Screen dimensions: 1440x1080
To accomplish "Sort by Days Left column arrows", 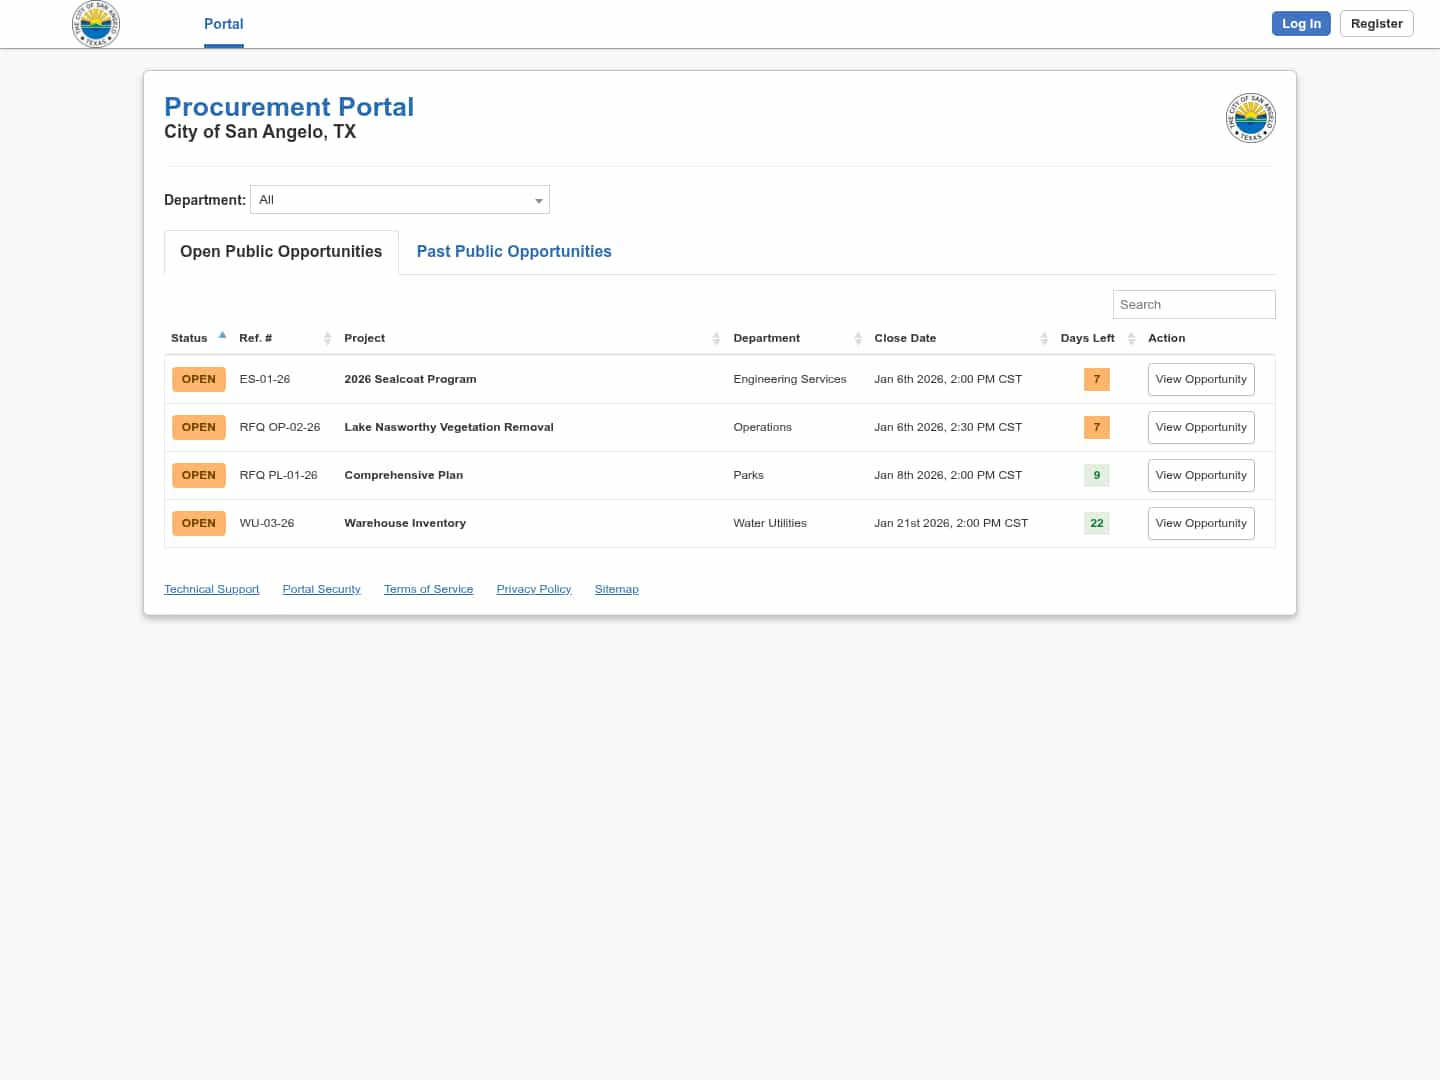I will (1131, 339).
